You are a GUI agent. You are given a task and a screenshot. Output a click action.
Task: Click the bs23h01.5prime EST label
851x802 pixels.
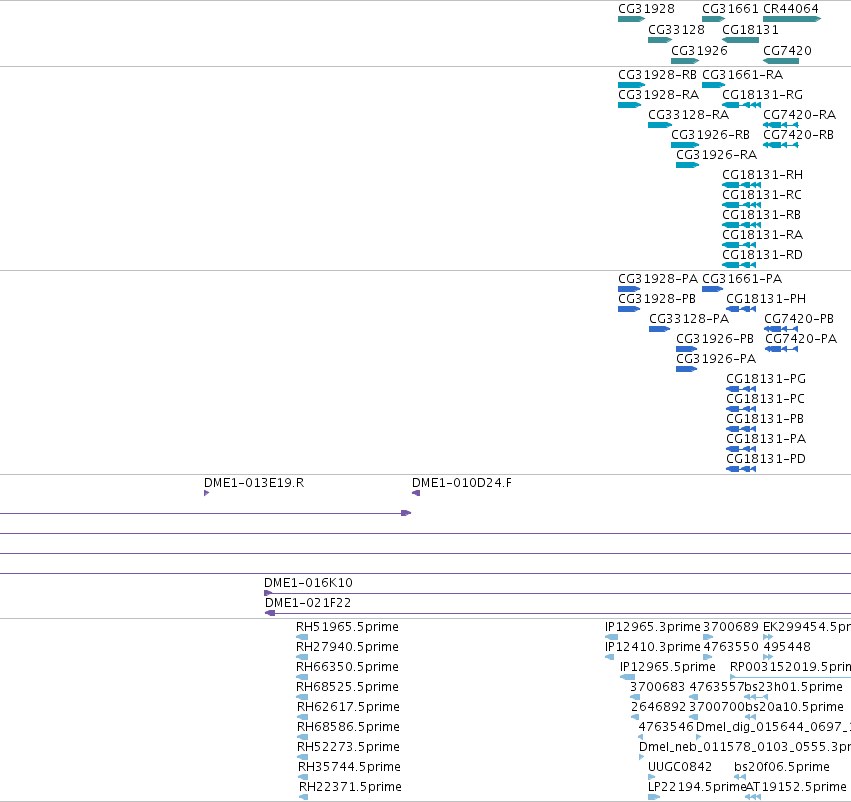click(793, 687)
